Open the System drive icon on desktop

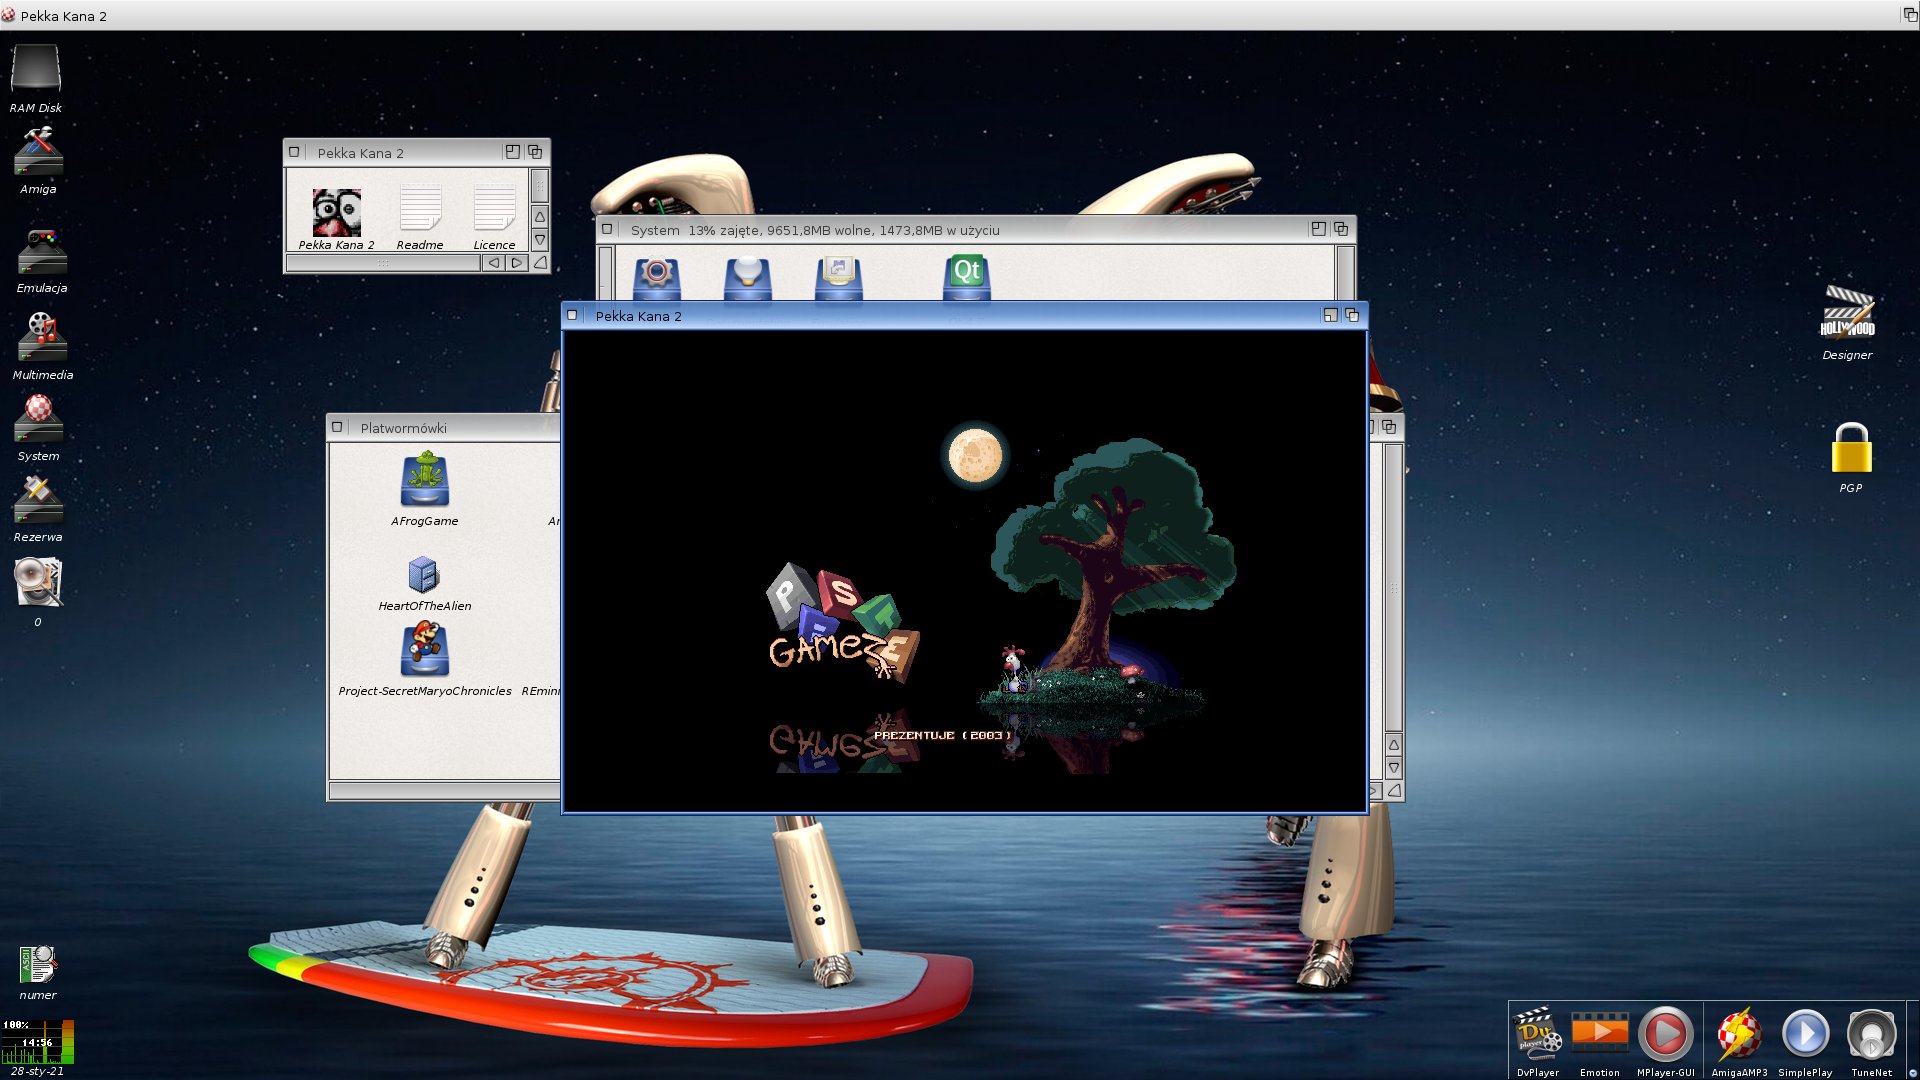click(38, 418)
